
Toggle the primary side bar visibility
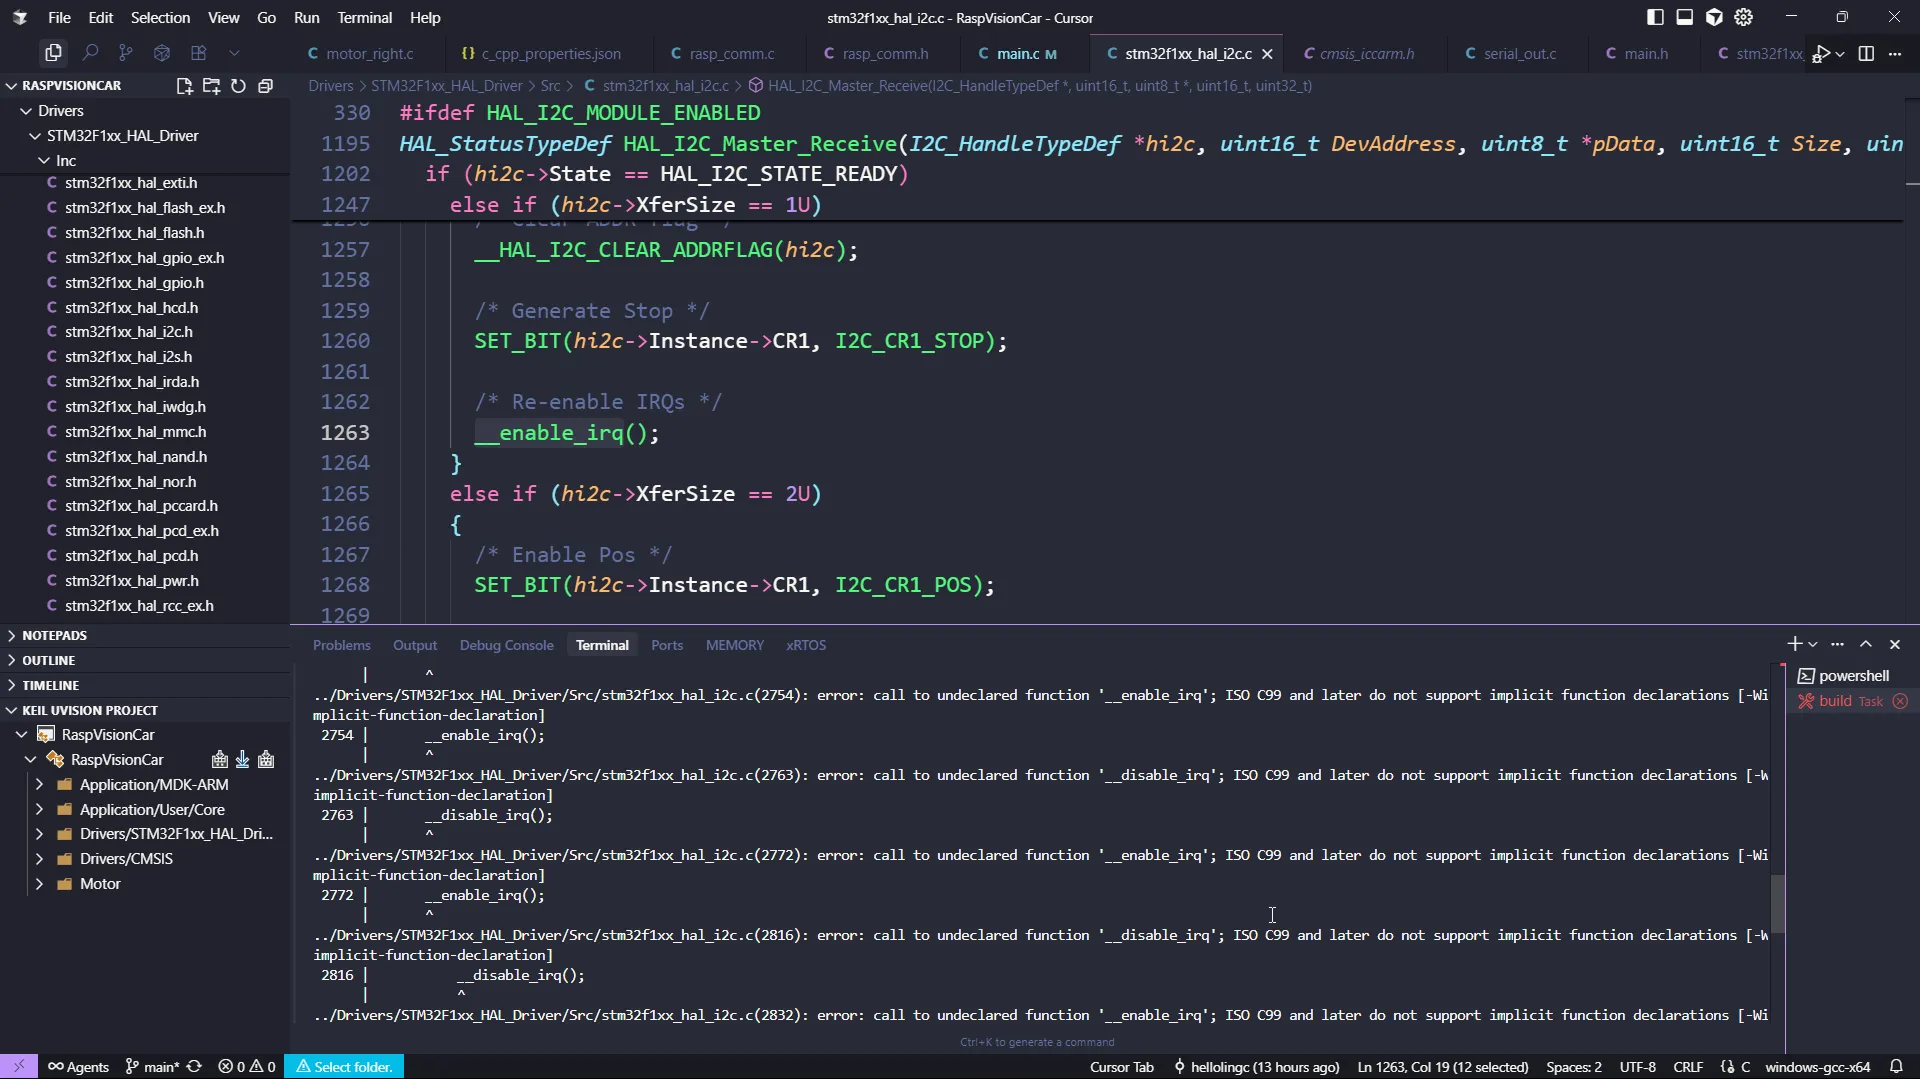(1655, 17)
